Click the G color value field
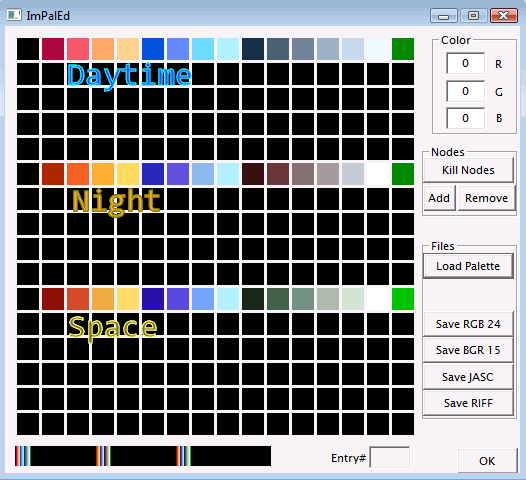The image size is (526, 480). click(465, 91)
